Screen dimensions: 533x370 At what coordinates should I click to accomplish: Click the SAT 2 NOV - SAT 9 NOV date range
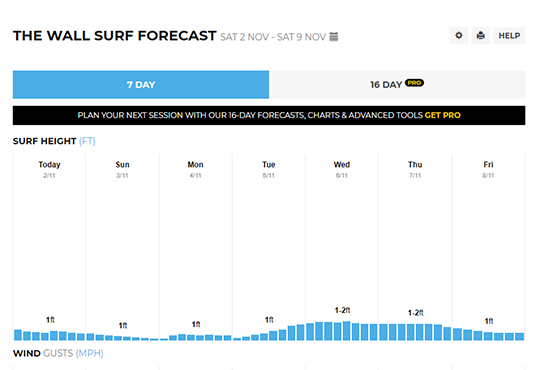pyautogui.click(x=273, y=37)
